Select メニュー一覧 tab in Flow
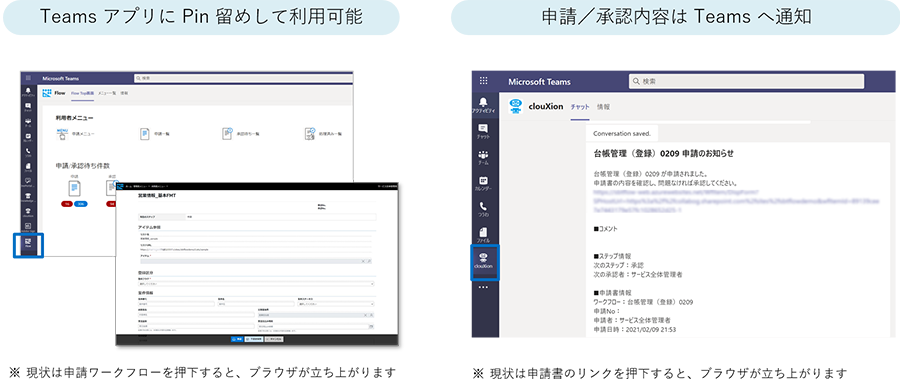This screenshot has height=385, width=900. click(107, 93)
